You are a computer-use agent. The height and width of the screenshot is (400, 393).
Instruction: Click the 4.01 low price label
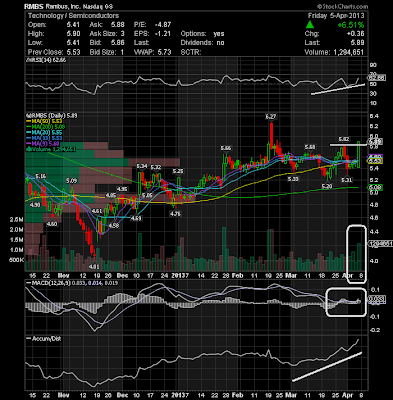point(94,267)
